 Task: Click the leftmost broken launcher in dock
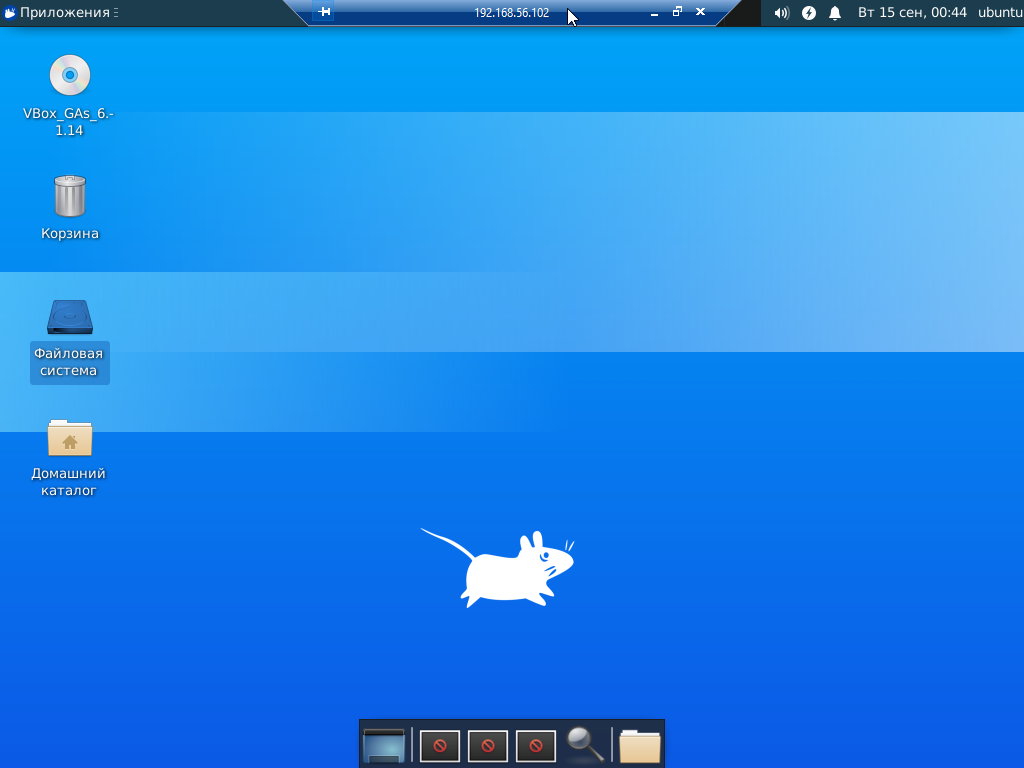pos(440,745)
